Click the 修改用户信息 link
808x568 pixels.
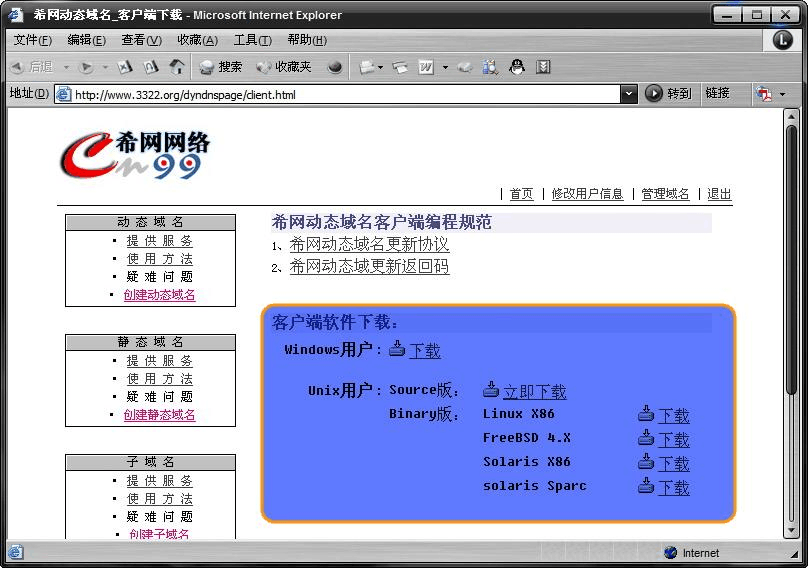[587, 194]
